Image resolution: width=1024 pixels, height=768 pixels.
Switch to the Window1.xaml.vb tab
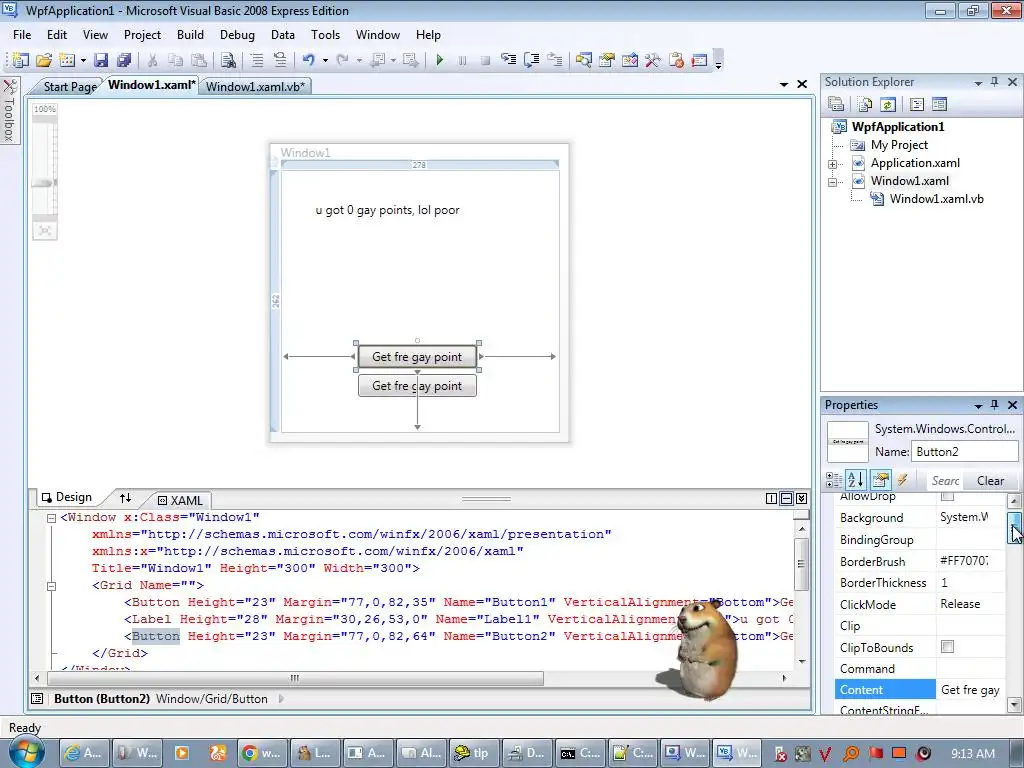click(x=256, y=86)
